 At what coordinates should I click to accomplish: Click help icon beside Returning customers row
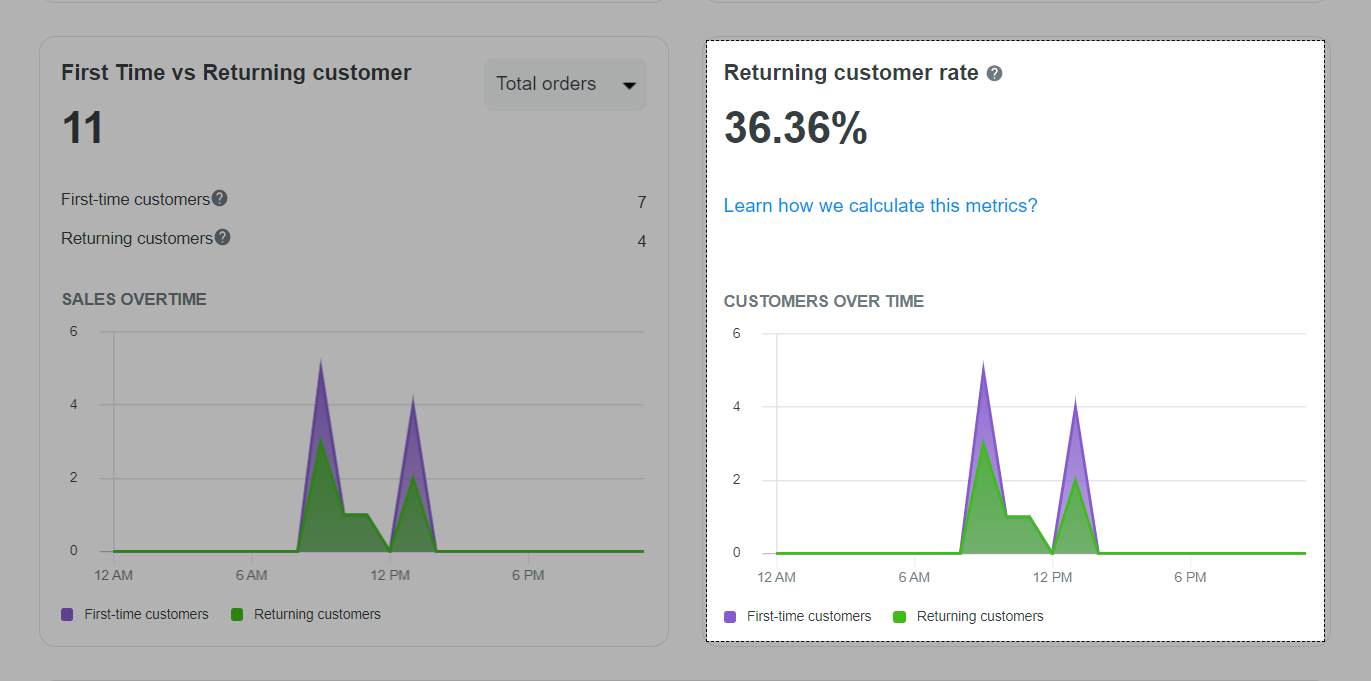[x=223, y=237]
